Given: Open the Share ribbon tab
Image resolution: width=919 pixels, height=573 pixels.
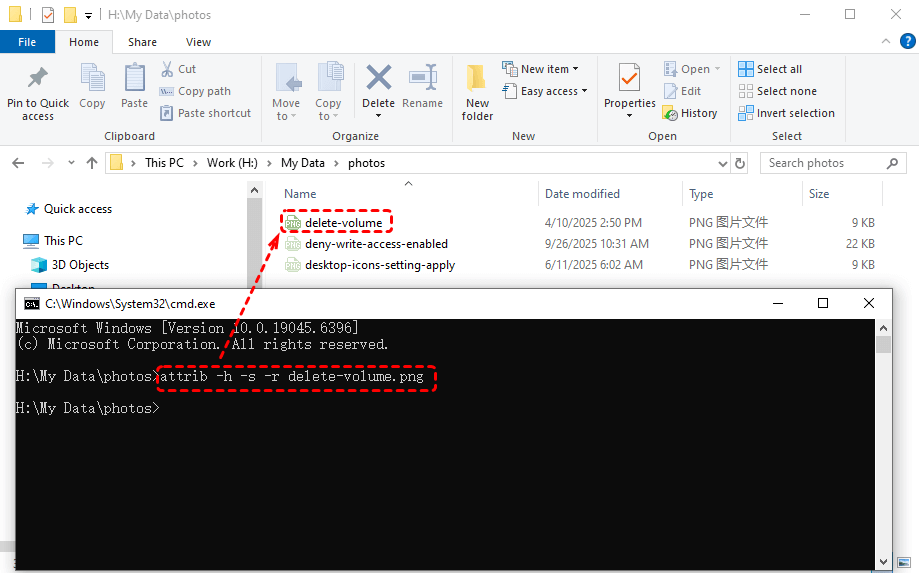Looking at the screenshot, I should pyautogui.click(x=142, y=42).
